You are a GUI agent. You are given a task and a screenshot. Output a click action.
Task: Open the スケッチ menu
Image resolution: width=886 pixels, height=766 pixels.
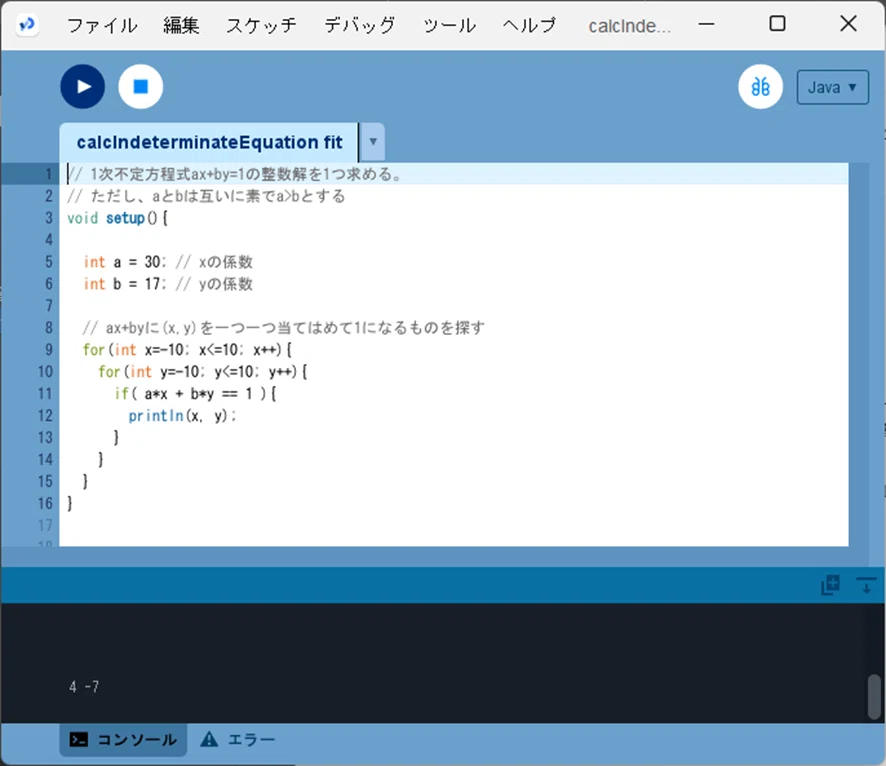262,25
